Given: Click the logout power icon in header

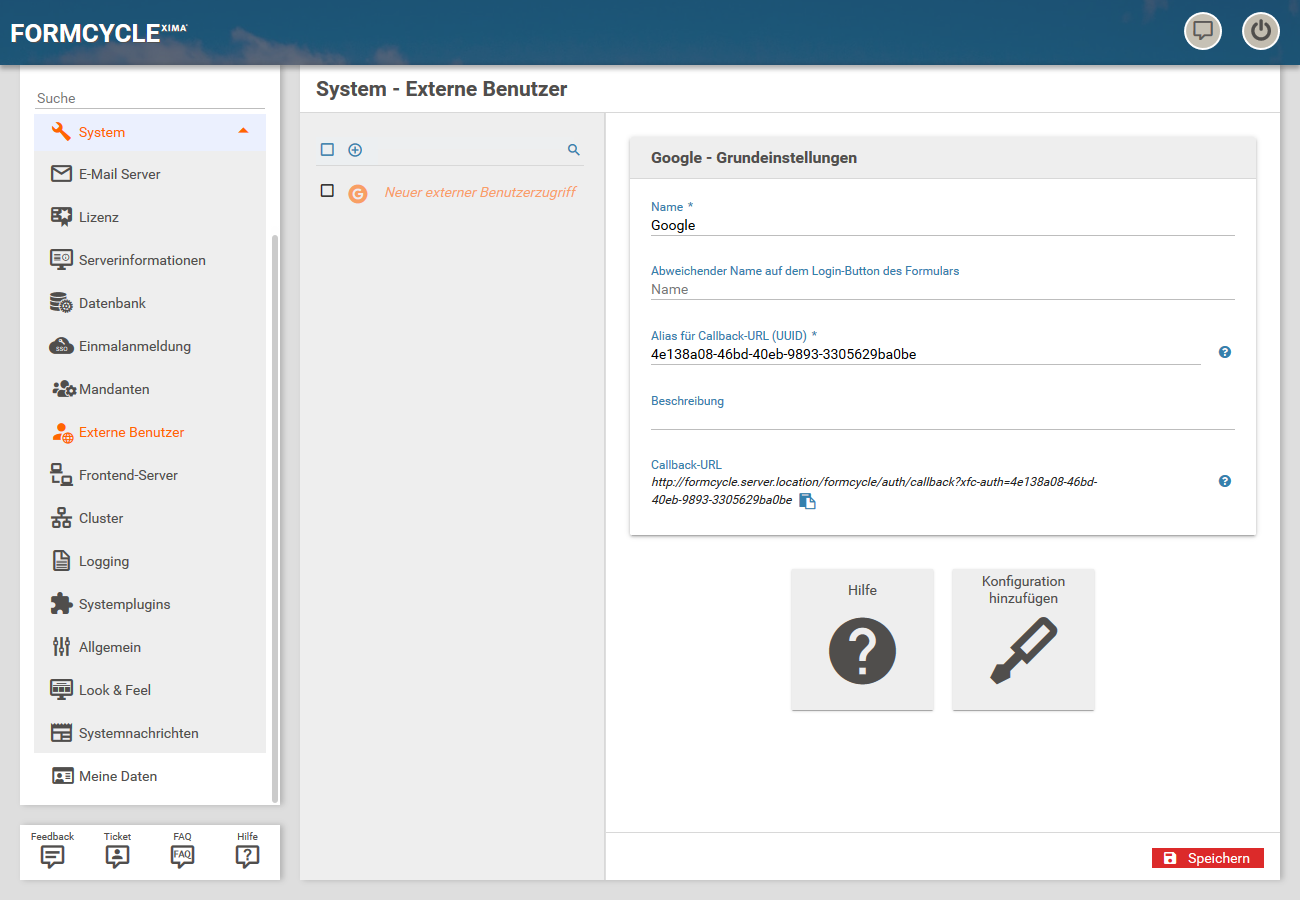Looking at the screenshot, I should (x=1261, y=31).
